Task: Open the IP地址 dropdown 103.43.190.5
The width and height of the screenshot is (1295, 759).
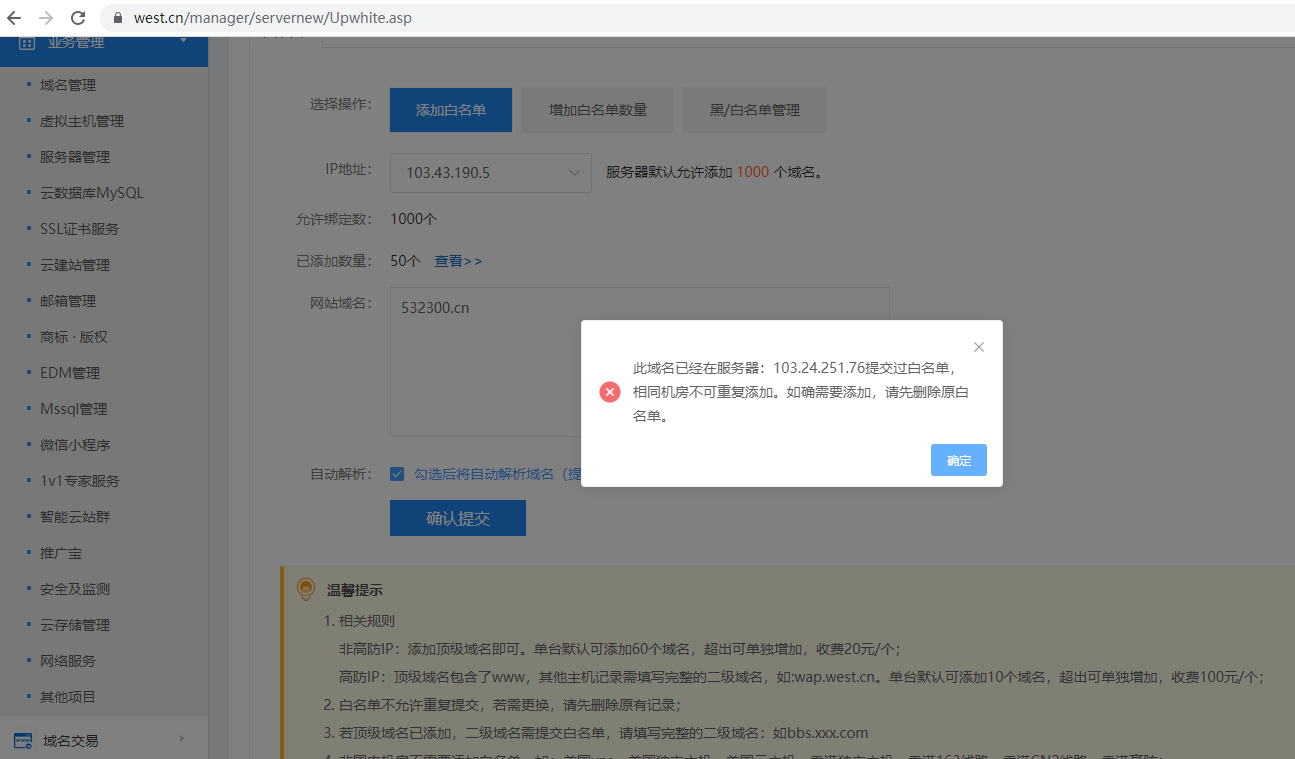Action: [491, 173]
